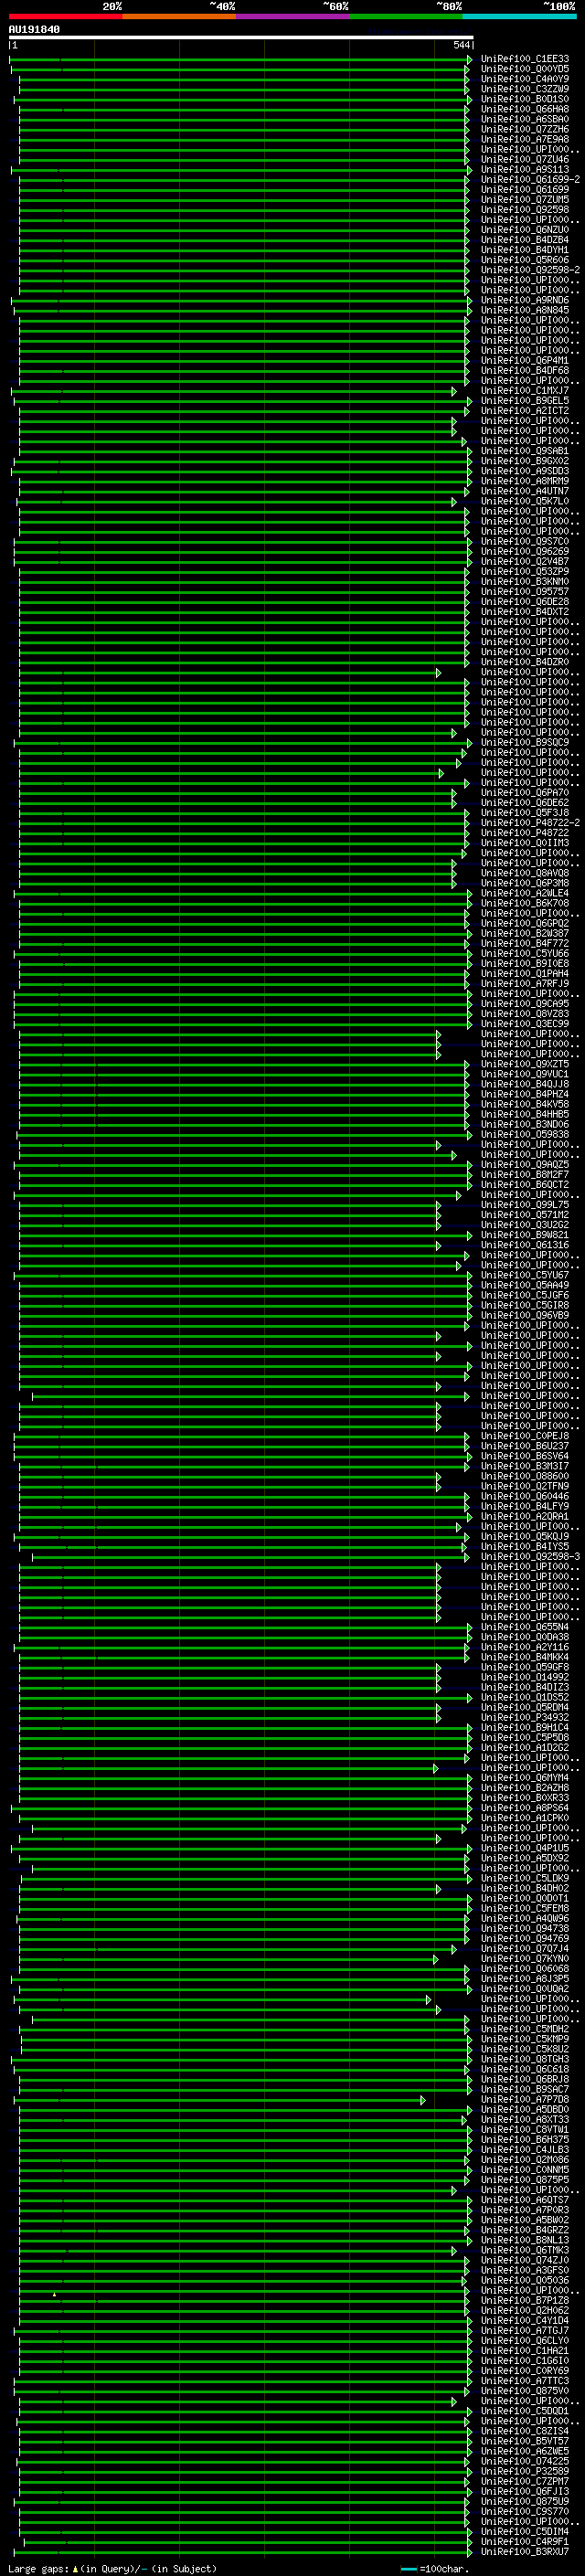Screen dimensions: 585x2576
Task: Select the UniRef100_Q6NZU0 label
Action: (x=524, y=230)
